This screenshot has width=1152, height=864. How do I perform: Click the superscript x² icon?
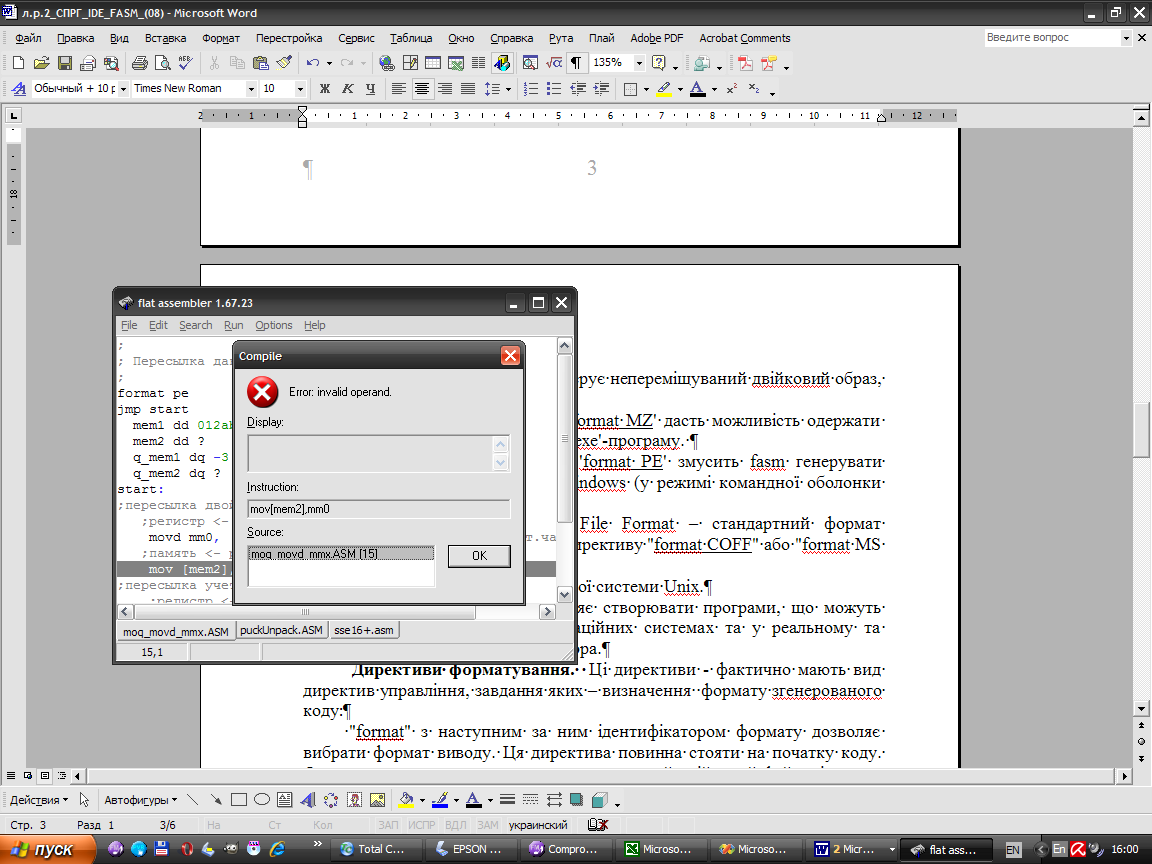coord(732,89)
